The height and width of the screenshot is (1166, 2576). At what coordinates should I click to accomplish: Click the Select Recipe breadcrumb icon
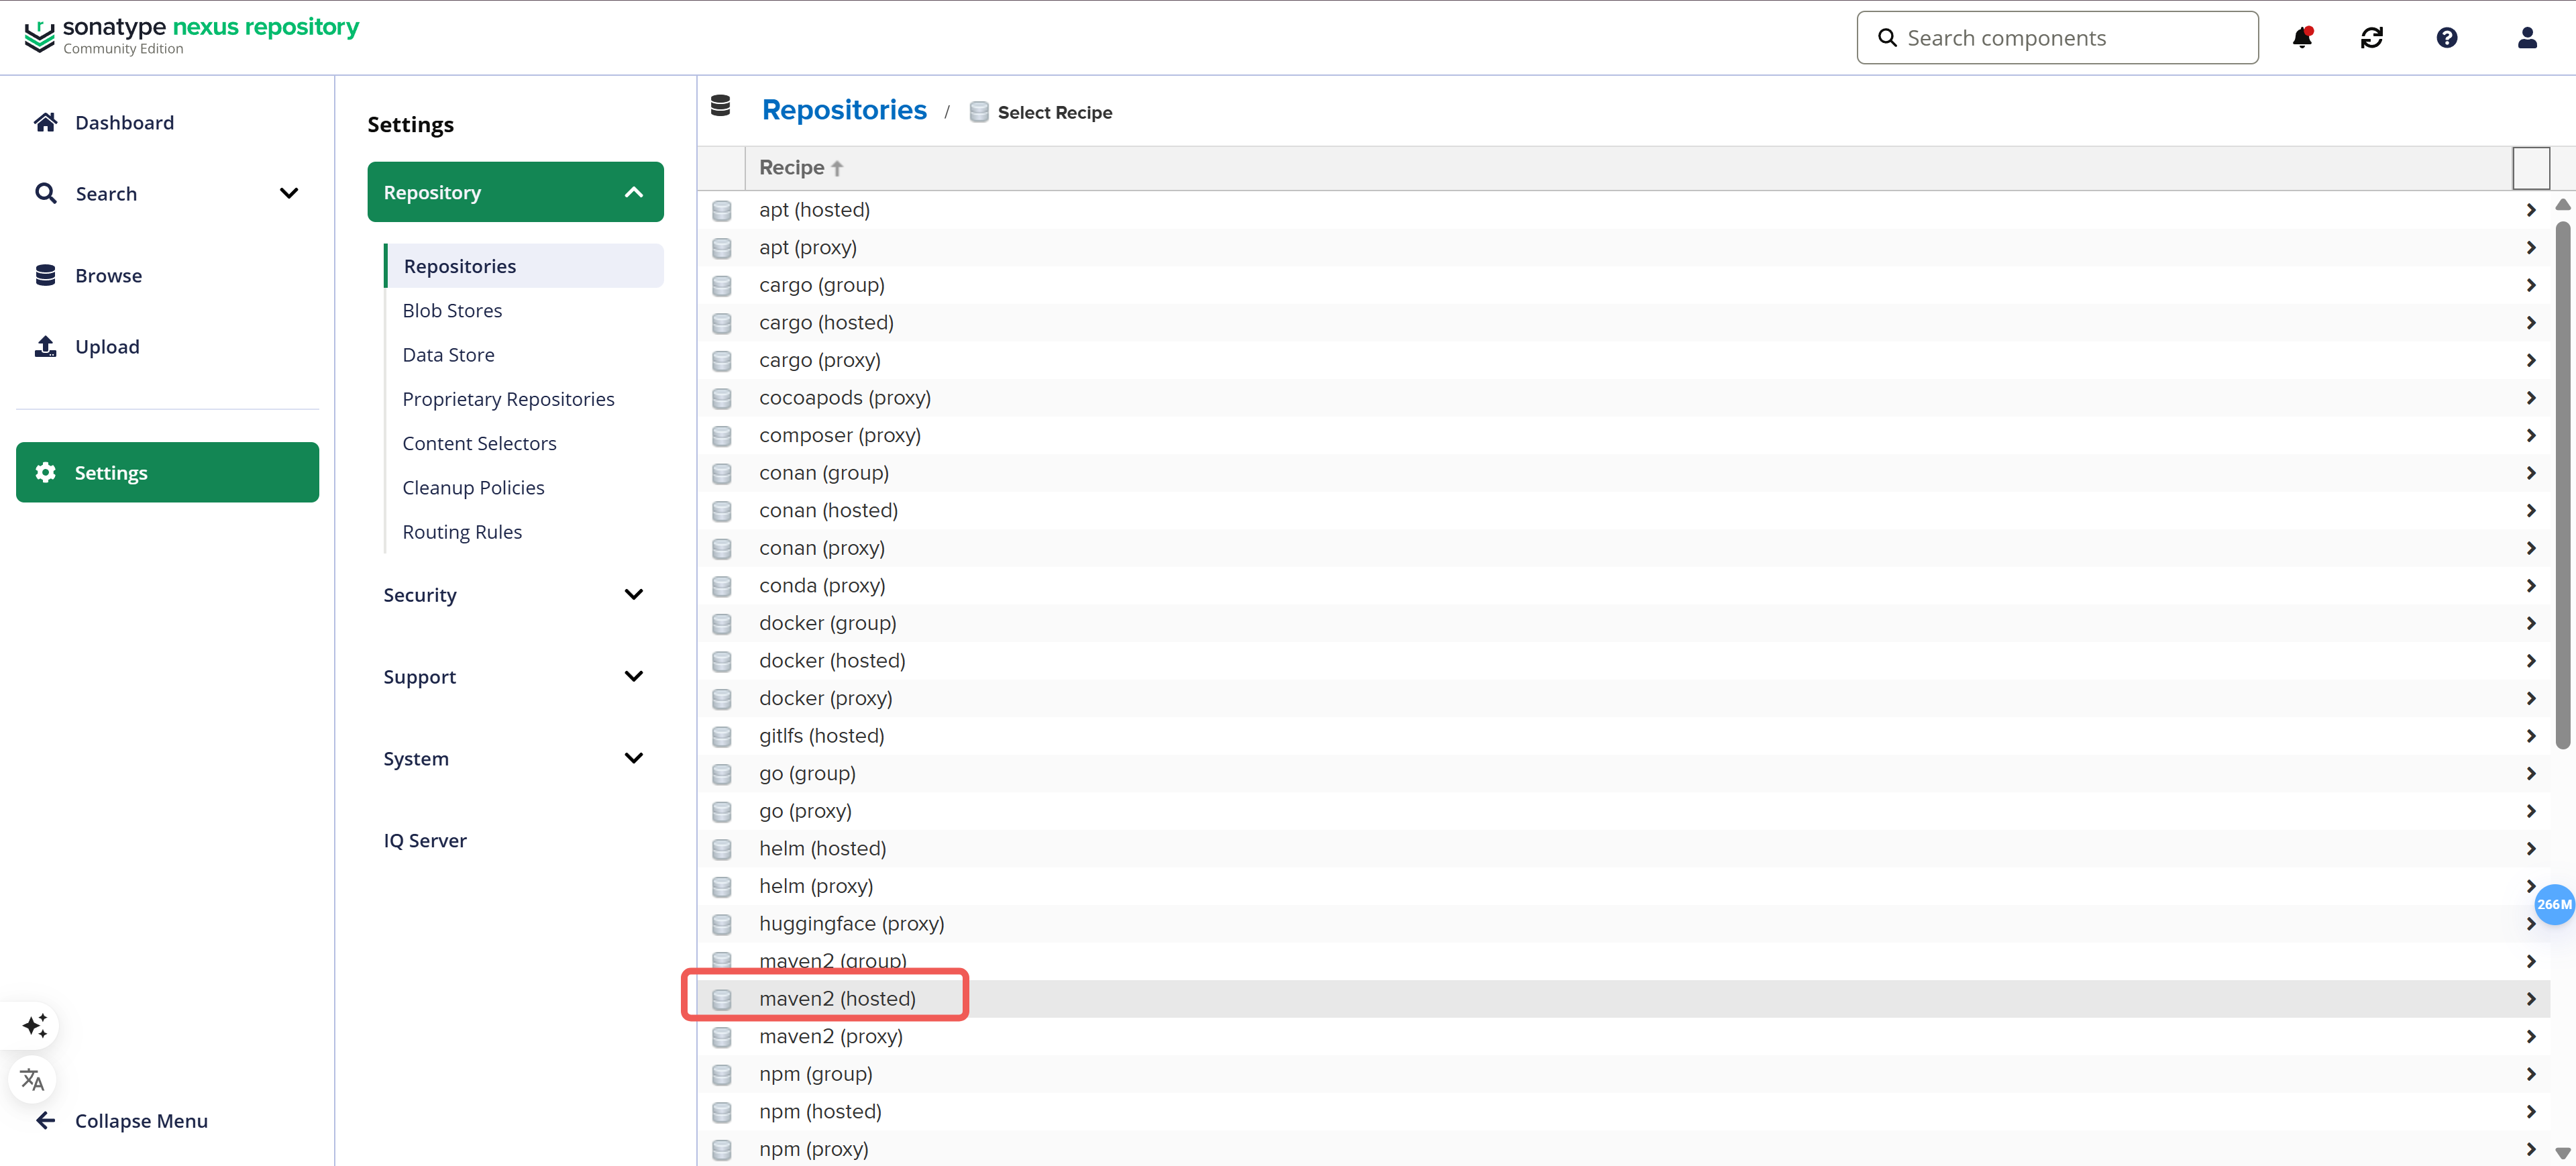click(979, 112)
